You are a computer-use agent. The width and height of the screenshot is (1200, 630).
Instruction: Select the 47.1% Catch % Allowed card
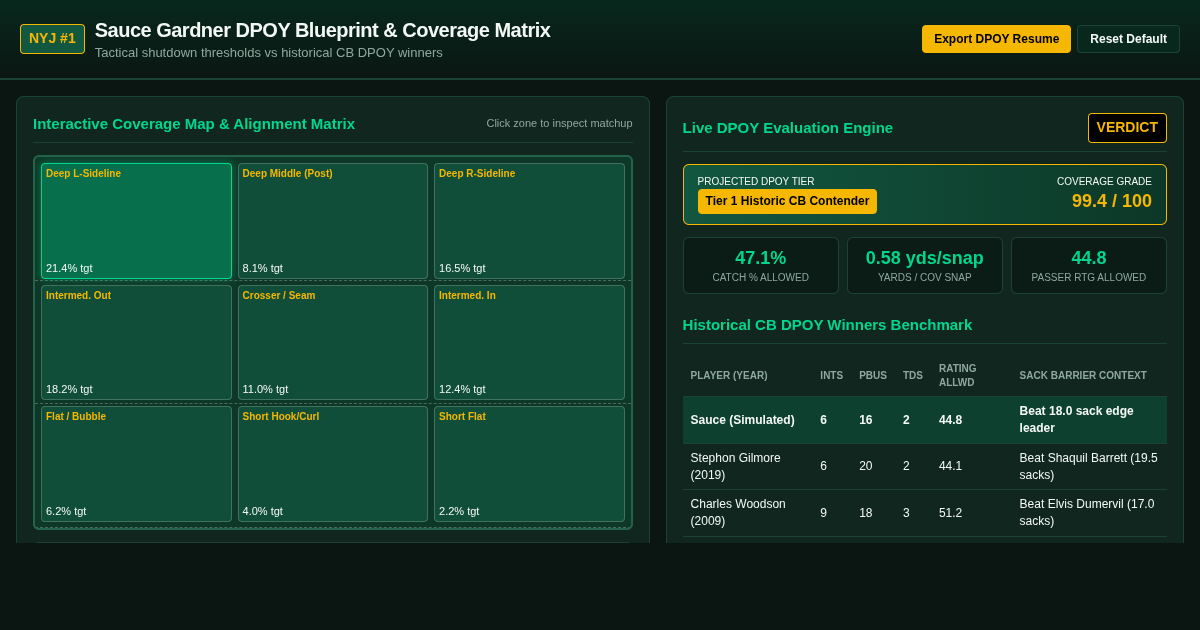pos(761,265)
